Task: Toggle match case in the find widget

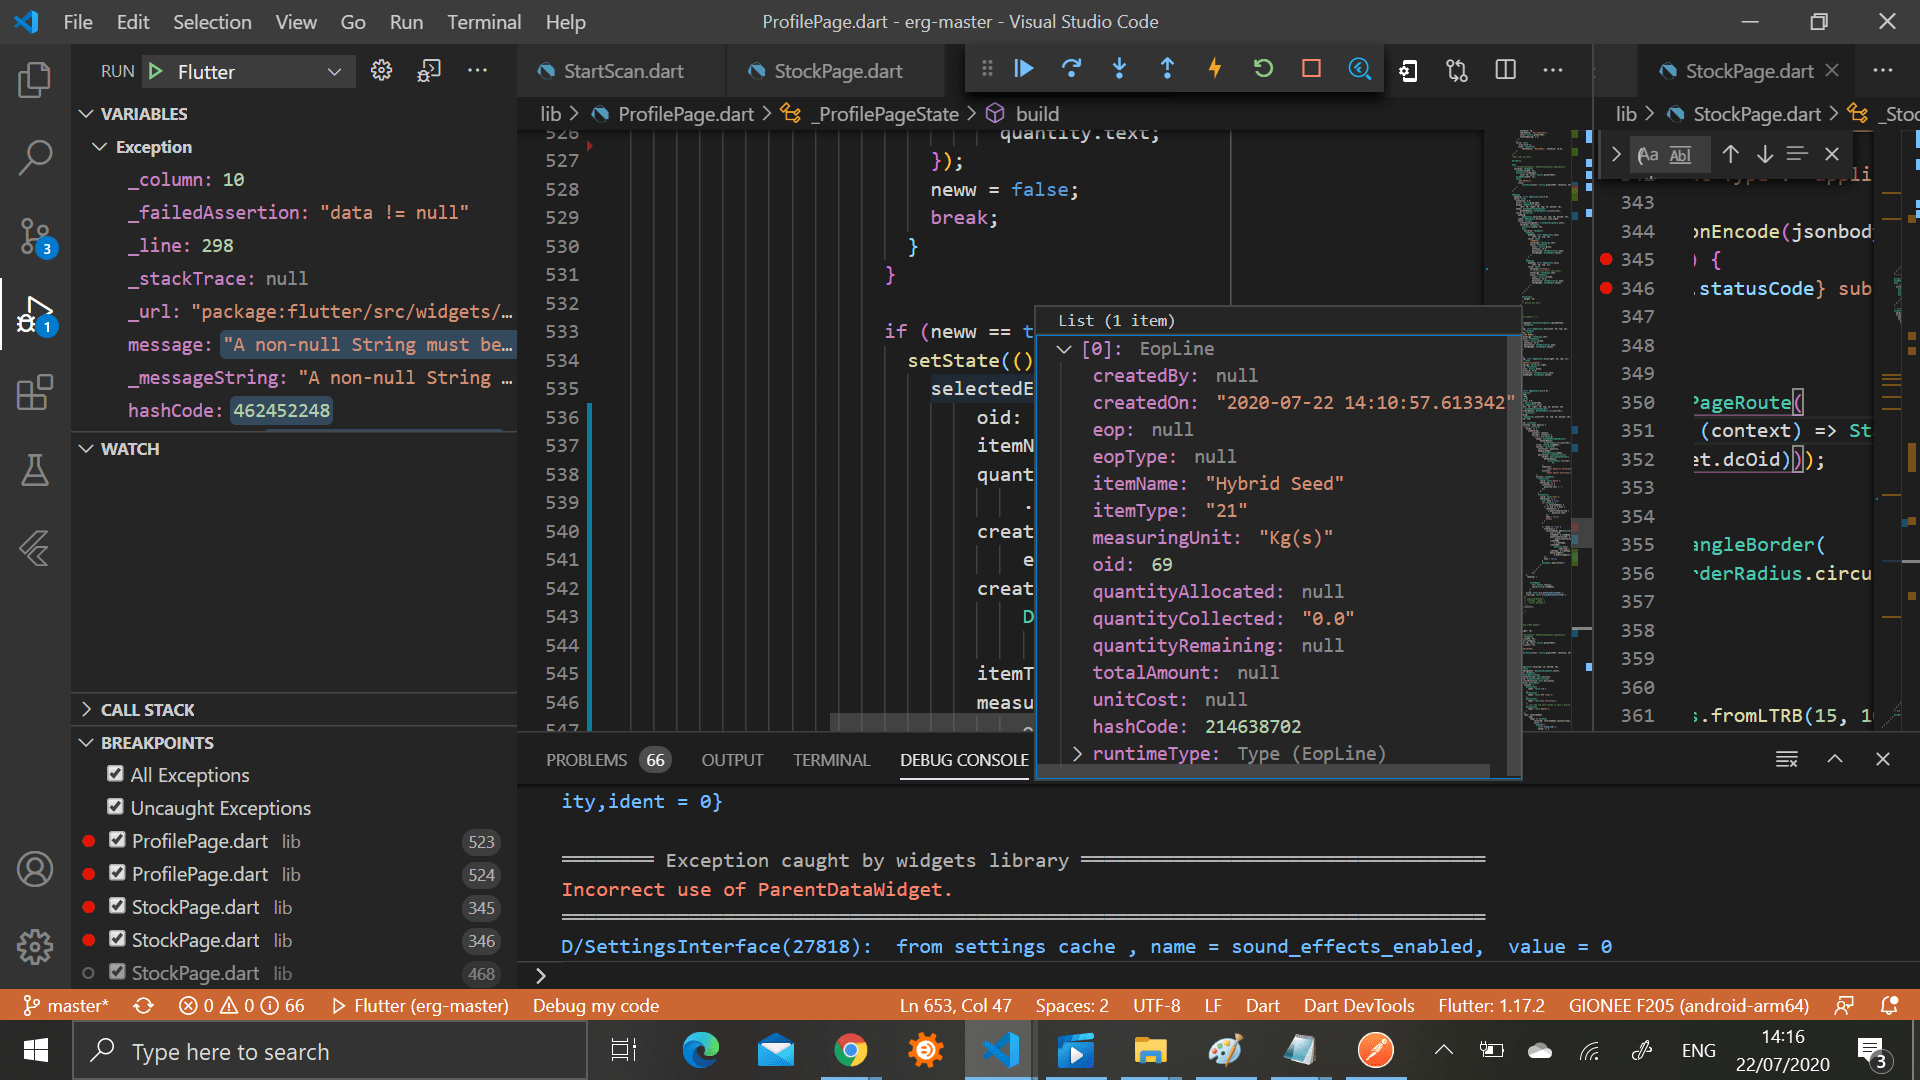Action: (x=1650, y=154)
